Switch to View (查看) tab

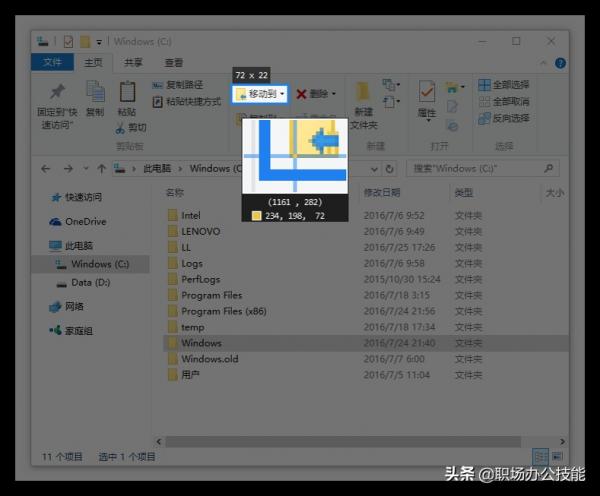point(174,62)
